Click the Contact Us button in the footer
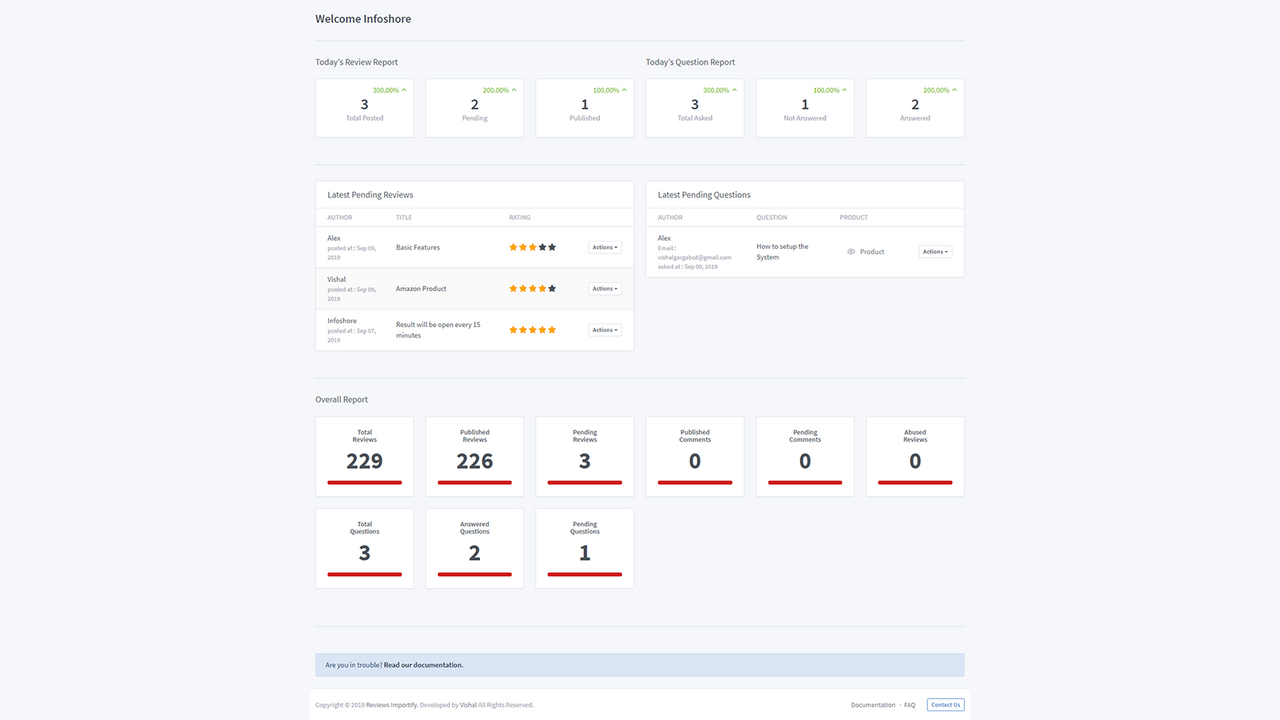 944,704
